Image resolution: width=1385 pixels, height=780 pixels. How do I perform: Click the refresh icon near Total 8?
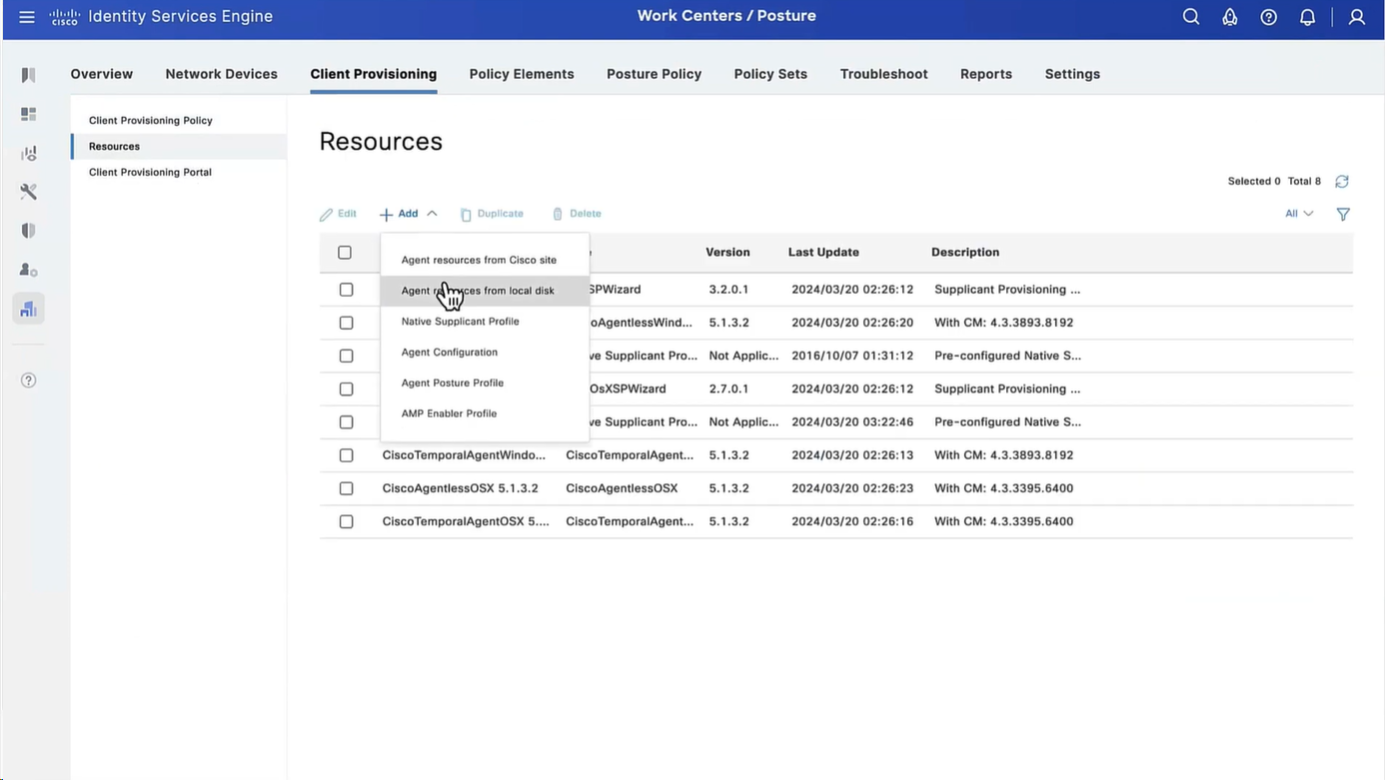click(x=1342, y=182)
